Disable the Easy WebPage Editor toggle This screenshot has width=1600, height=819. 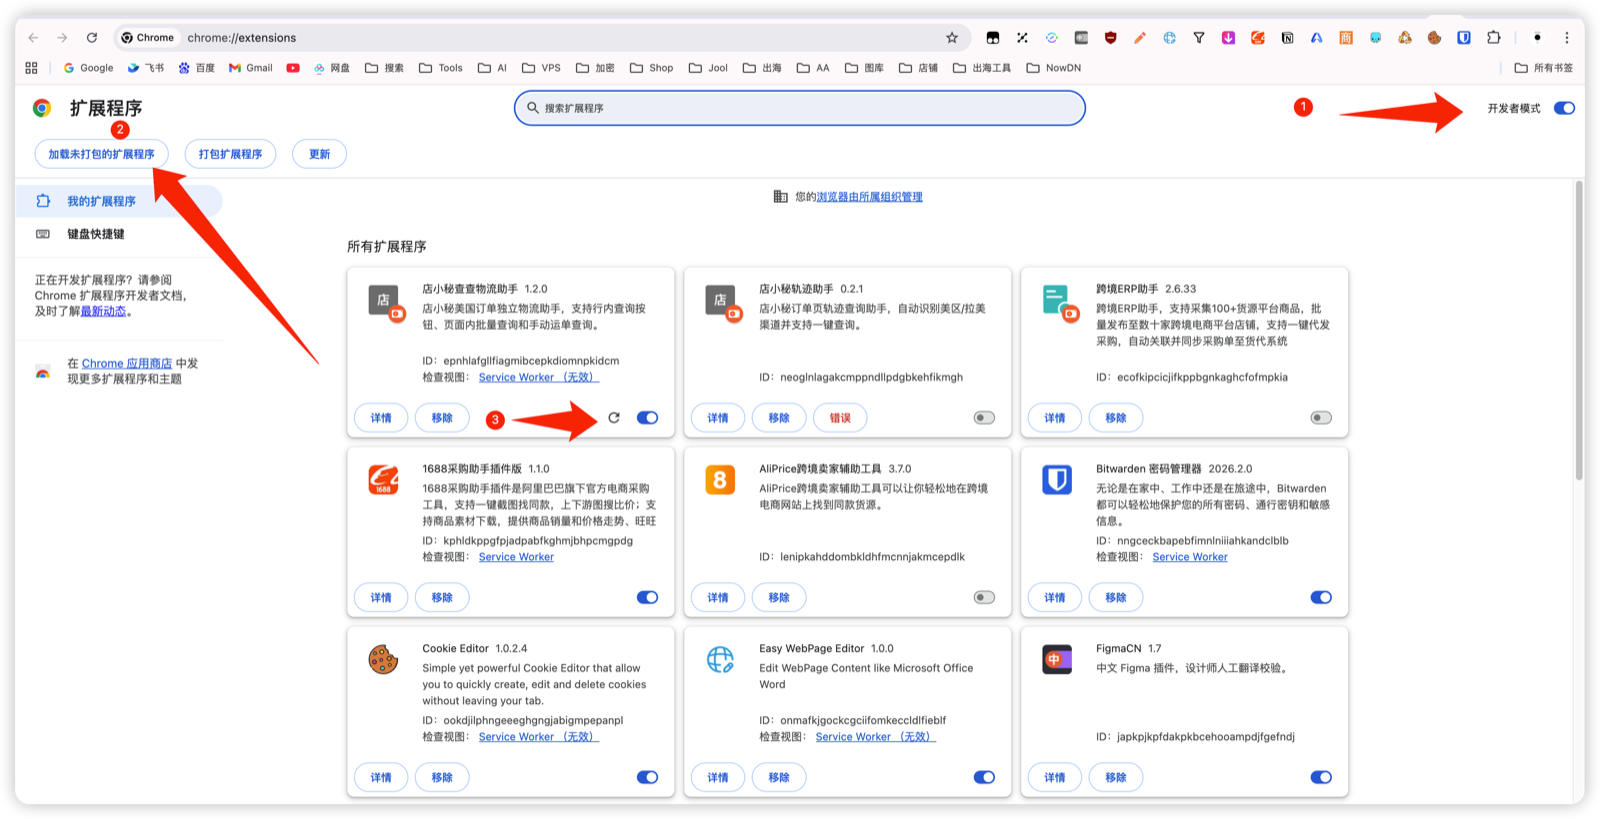tap(984, 777)
